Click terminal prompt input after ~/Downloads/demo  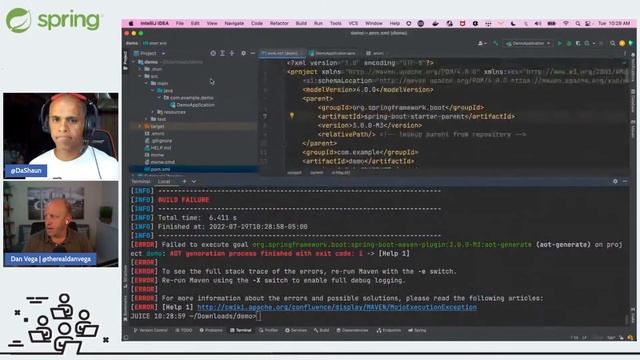[259, 316]
